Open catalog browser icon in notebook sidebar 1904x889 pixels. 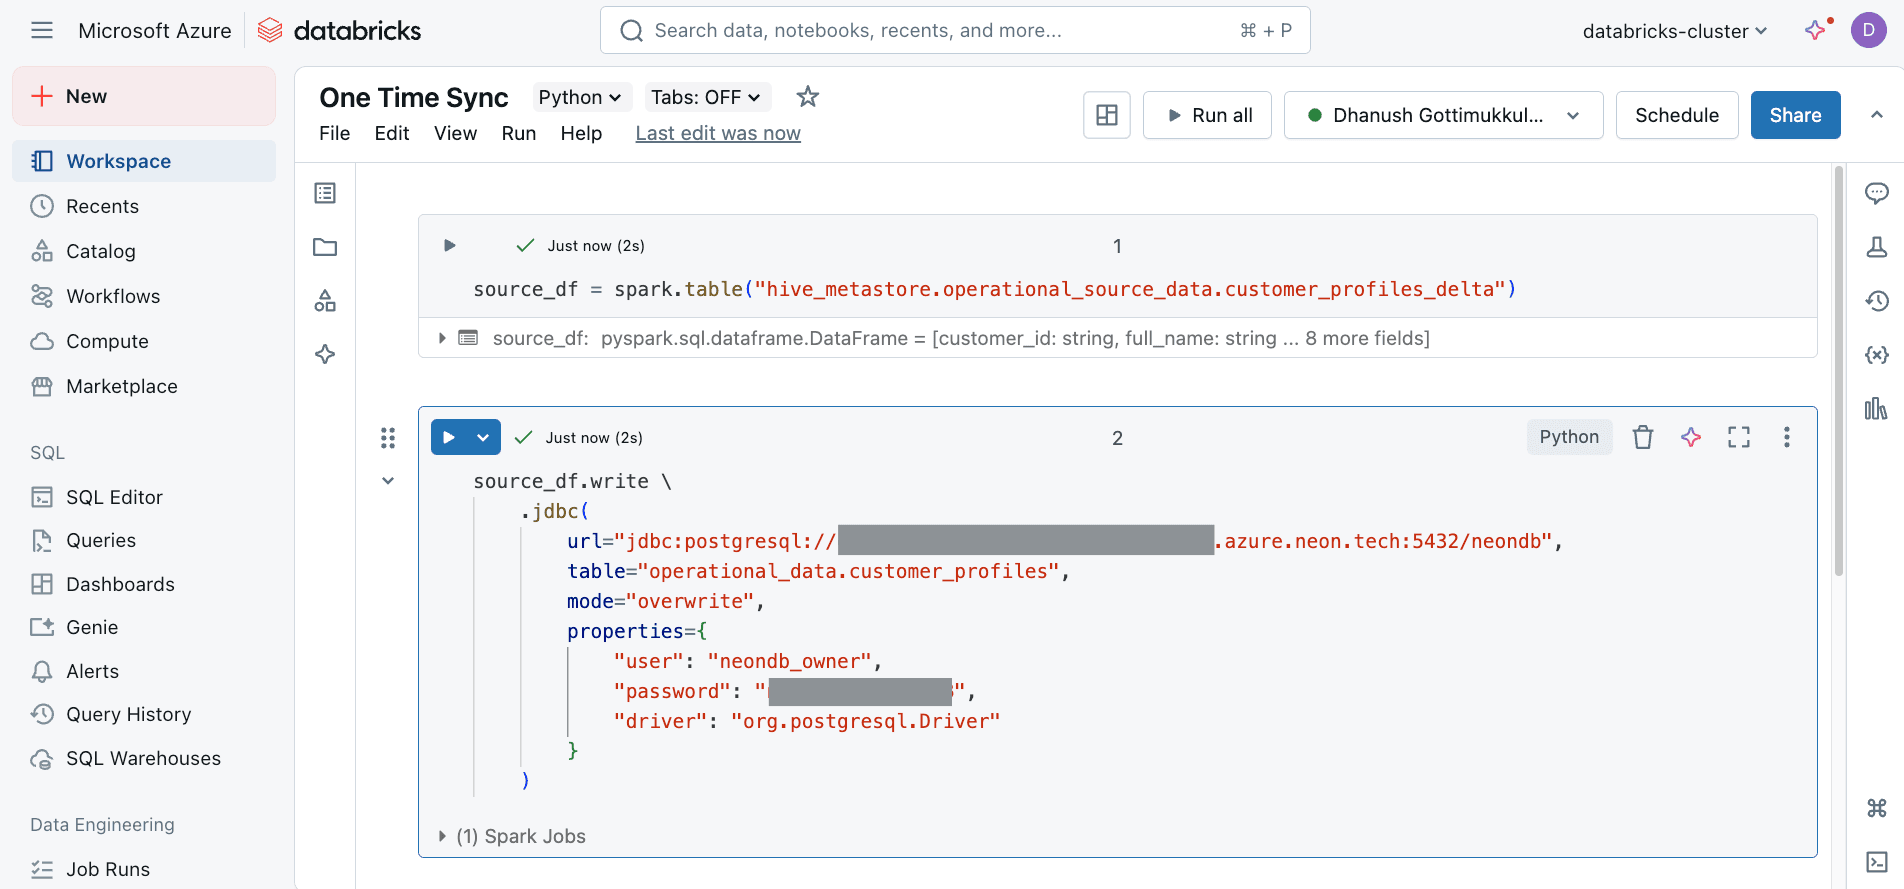(325, 301)
